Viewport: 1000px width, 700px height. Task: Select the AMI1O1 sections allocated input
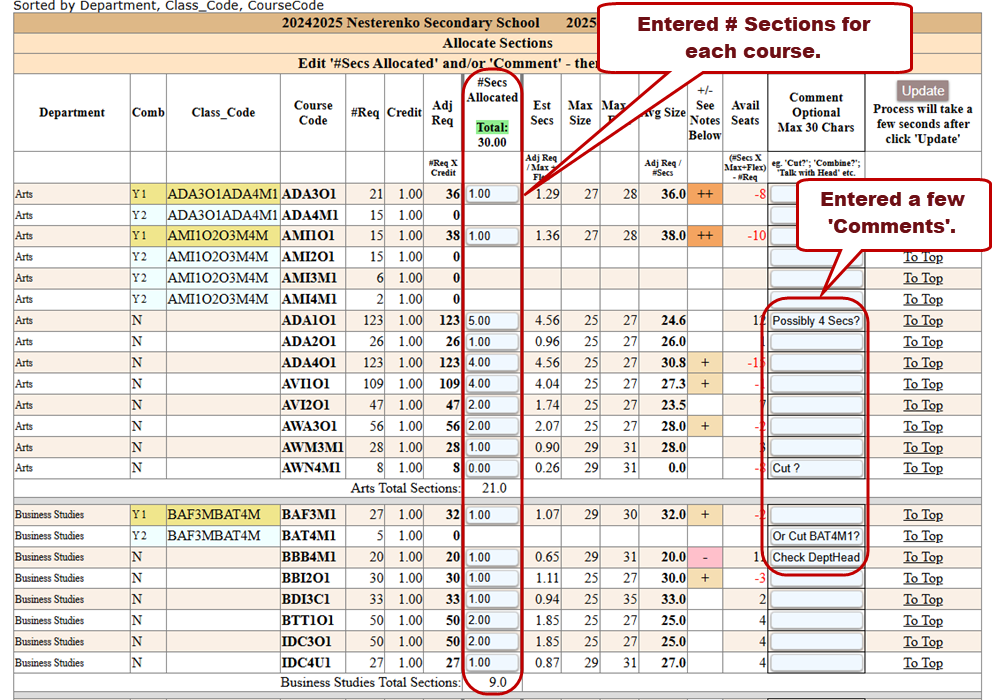tap(492, 236)
